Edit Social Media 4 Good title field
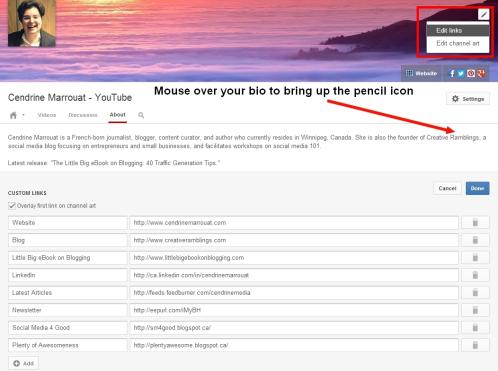The height and width of the screenshot is (371, 498). point(68,328)
